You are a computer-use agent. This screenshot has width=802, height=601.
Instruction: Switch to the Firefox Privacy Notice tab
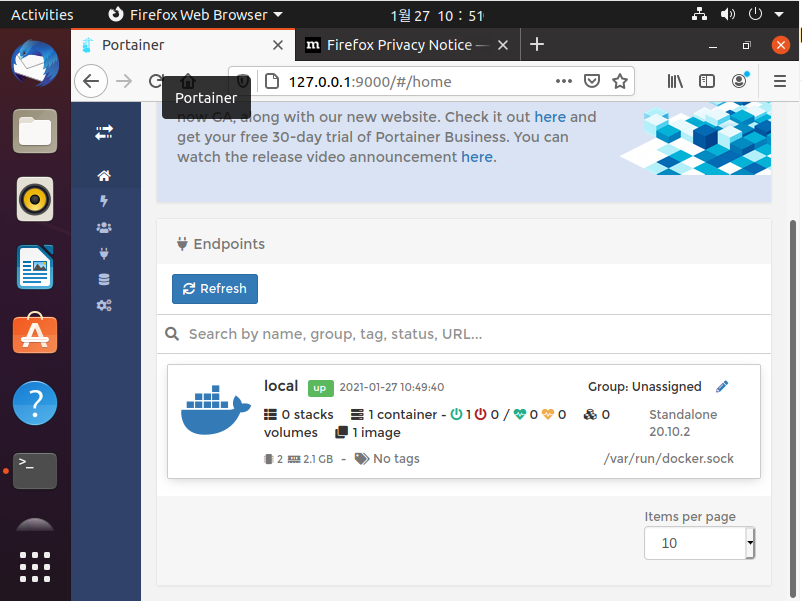pos(399,45)
